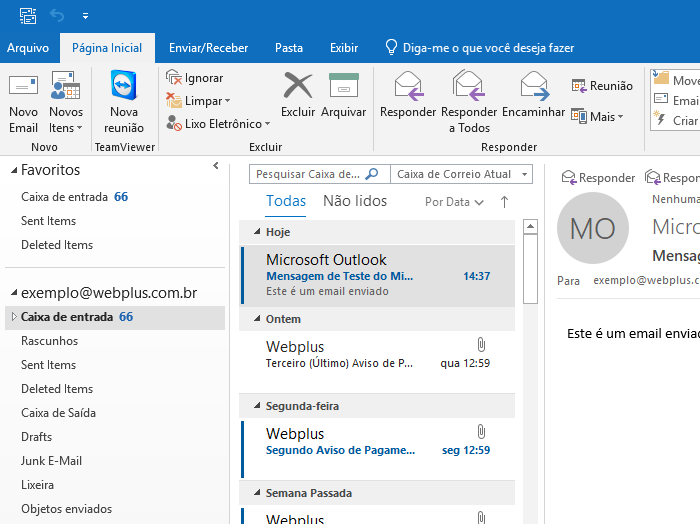
Task: Click the message list scrollbar up arrow
Action: coord(530,226)
